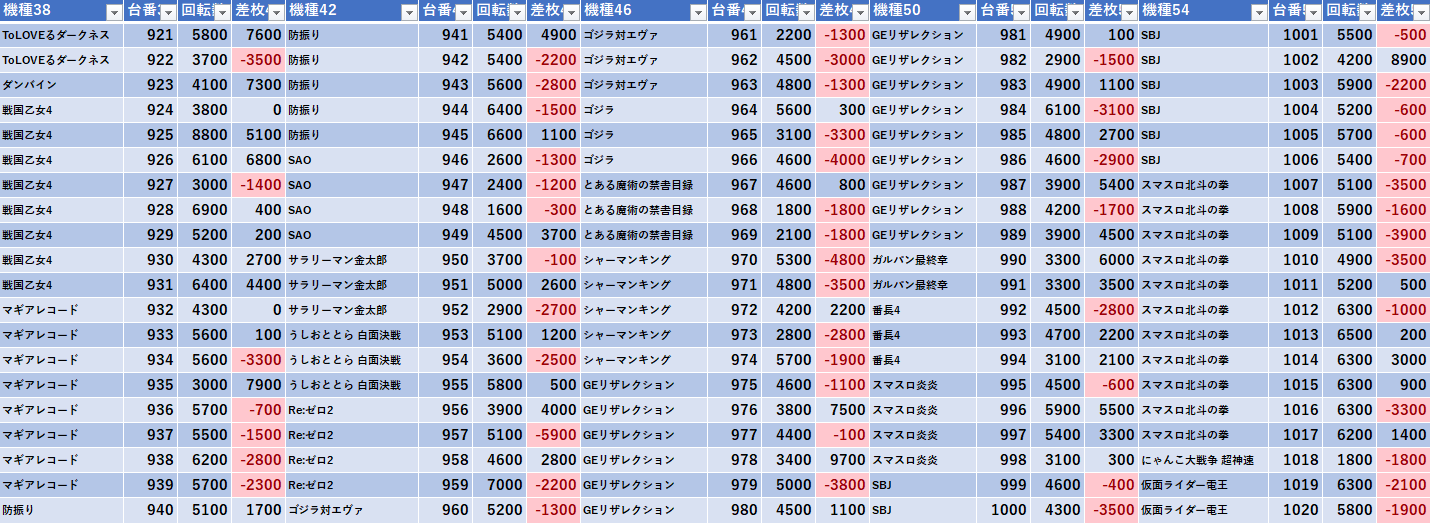Select the マギアレコード cell in row 936

[x=62, y=410]
